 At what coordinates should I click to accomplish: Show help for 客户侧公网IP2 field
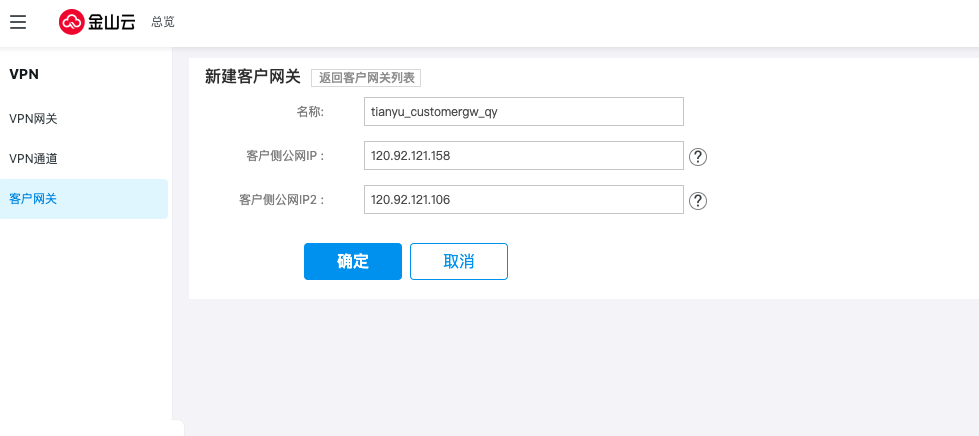699,201
